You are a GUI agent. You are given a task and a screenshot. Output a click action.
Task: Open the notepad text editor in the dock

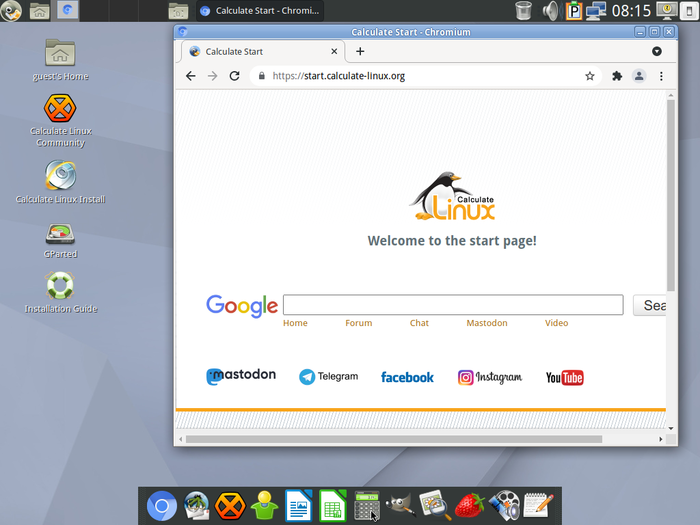[538, 505]
